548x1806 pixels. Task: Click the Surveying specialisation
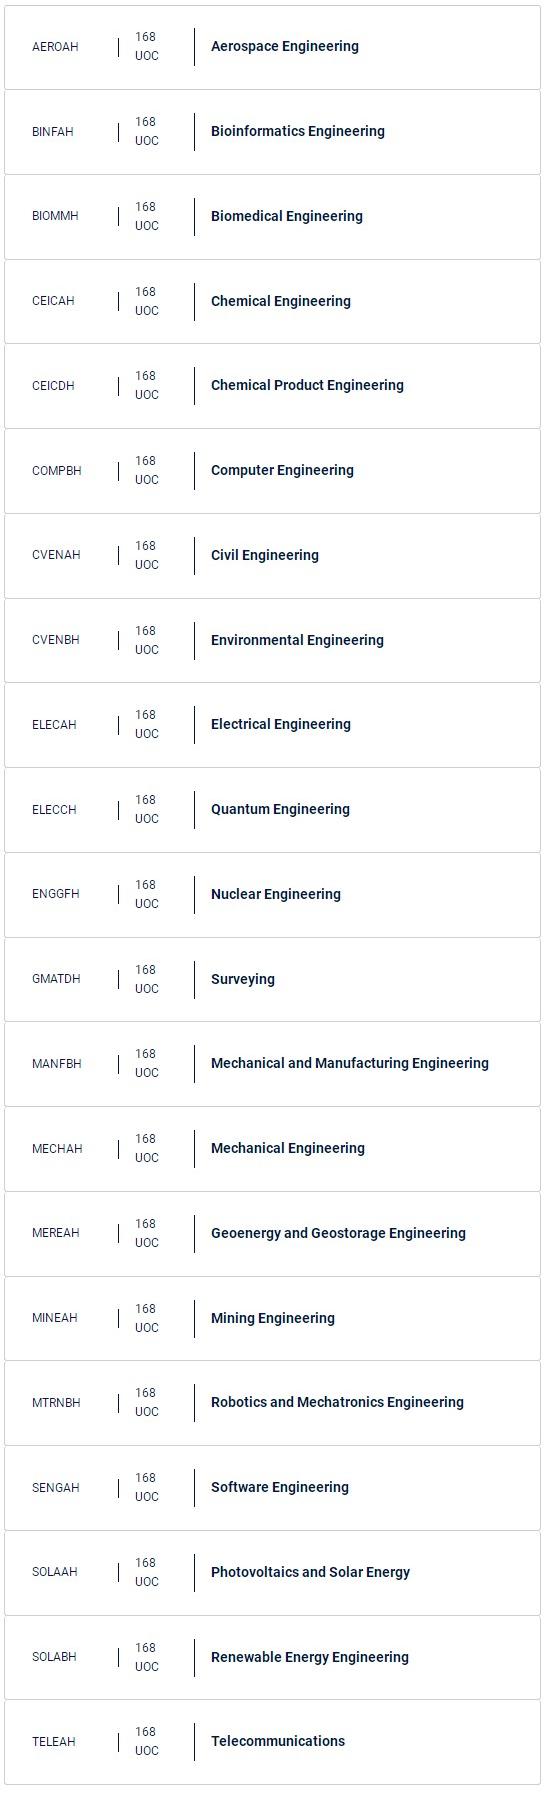click(272, 980)
